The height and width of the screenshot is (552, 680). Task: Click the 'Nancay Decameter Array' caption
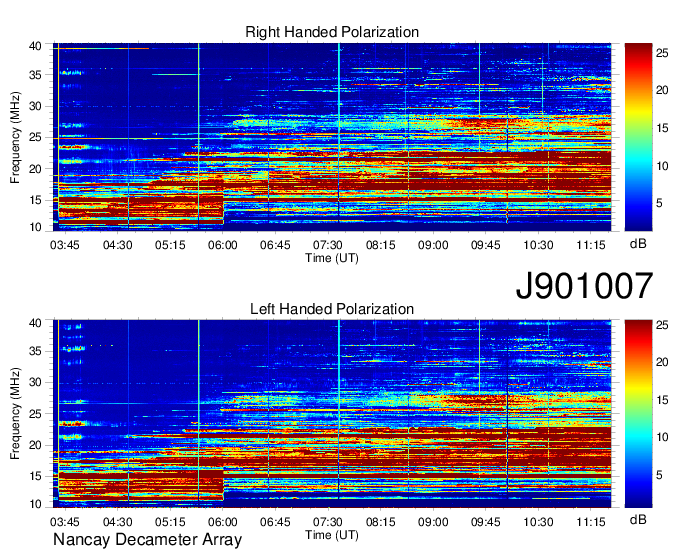pos(147,540)
